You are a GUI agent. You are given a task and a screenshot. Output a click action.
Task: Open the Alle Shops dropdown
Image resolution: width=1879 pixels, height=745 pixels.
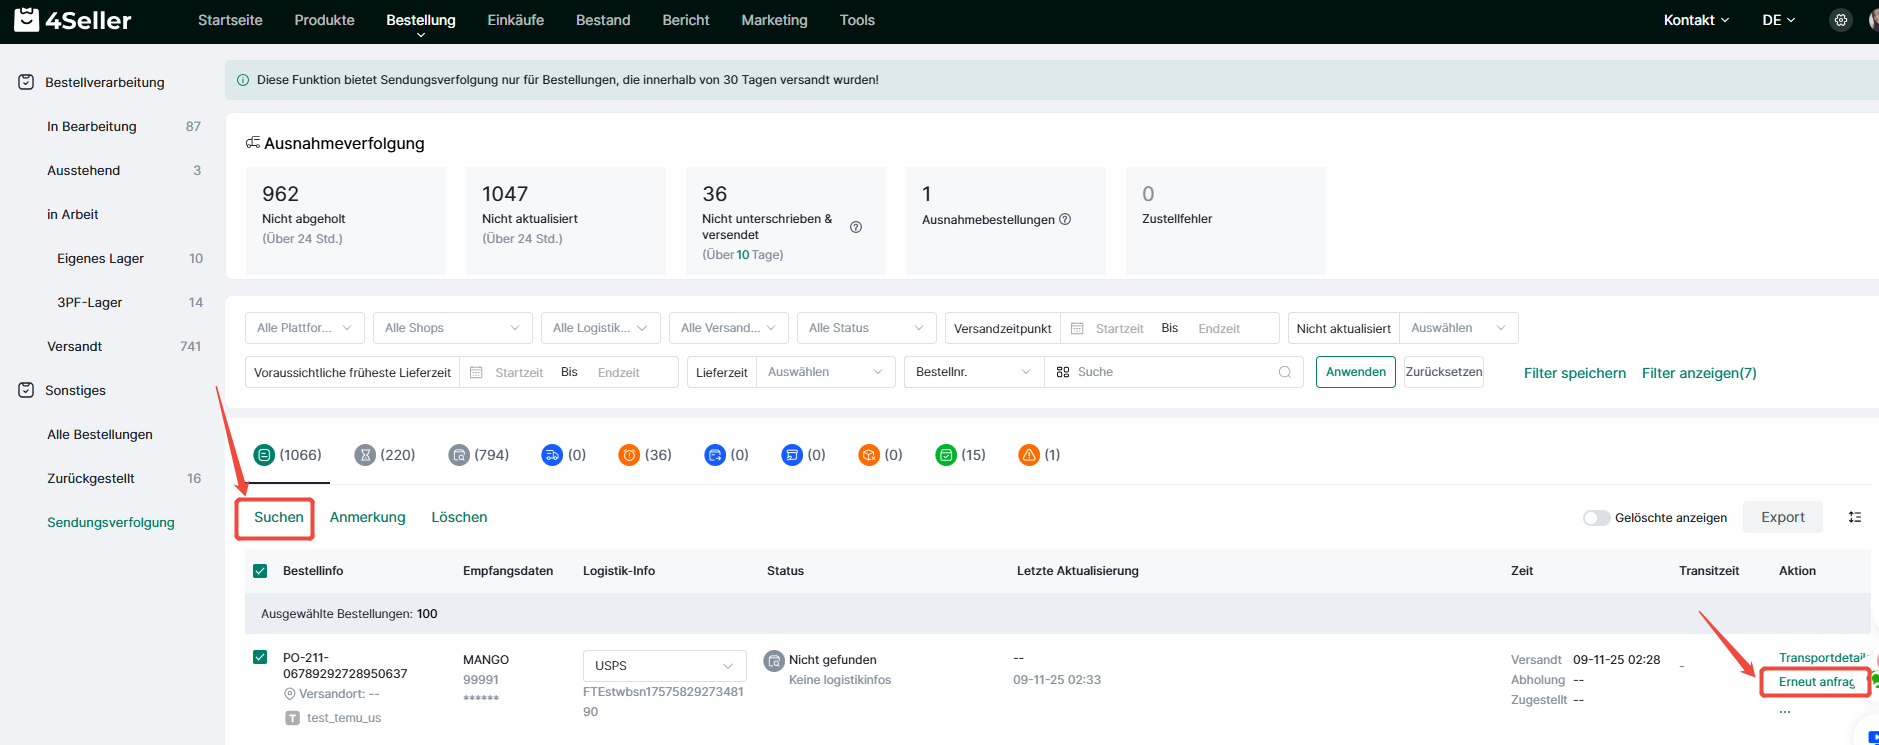(453, 328)
